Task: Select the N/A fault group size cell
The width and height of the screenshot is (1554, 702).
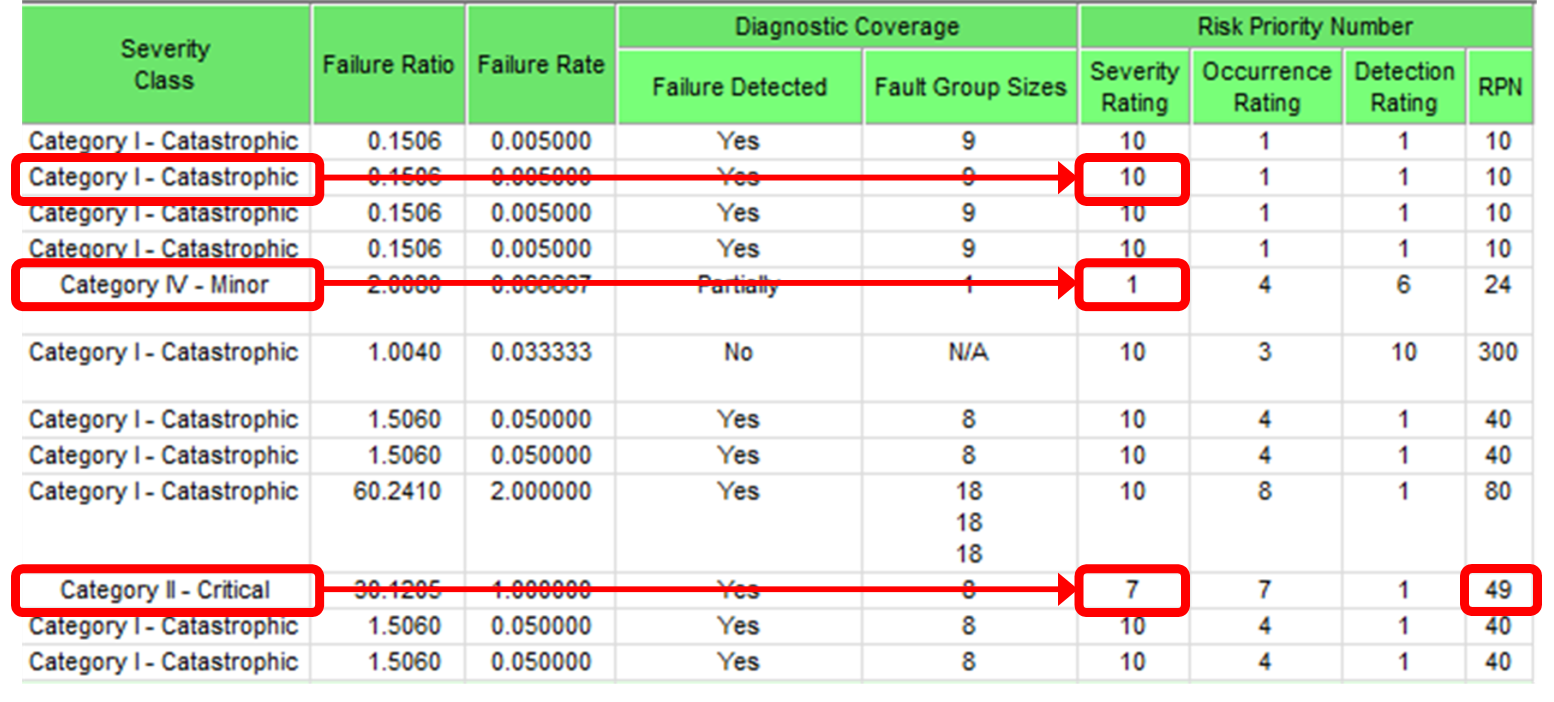Action: point(968,353)
